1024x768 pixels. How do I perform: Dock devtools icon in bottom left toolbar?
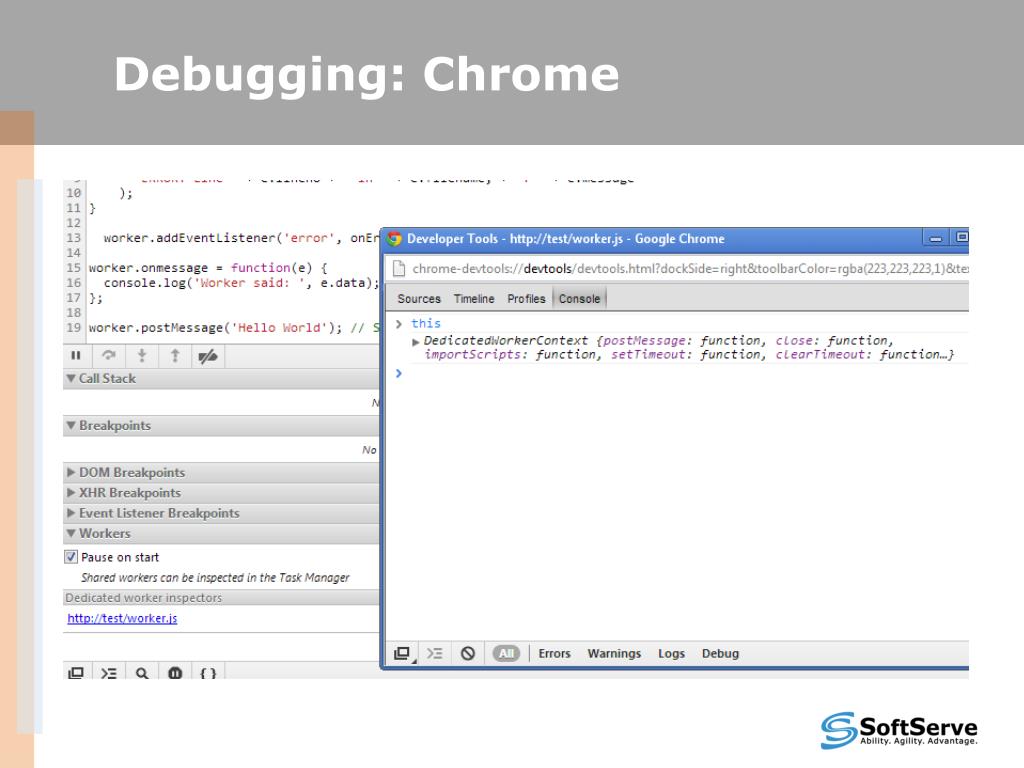[76, 672]
